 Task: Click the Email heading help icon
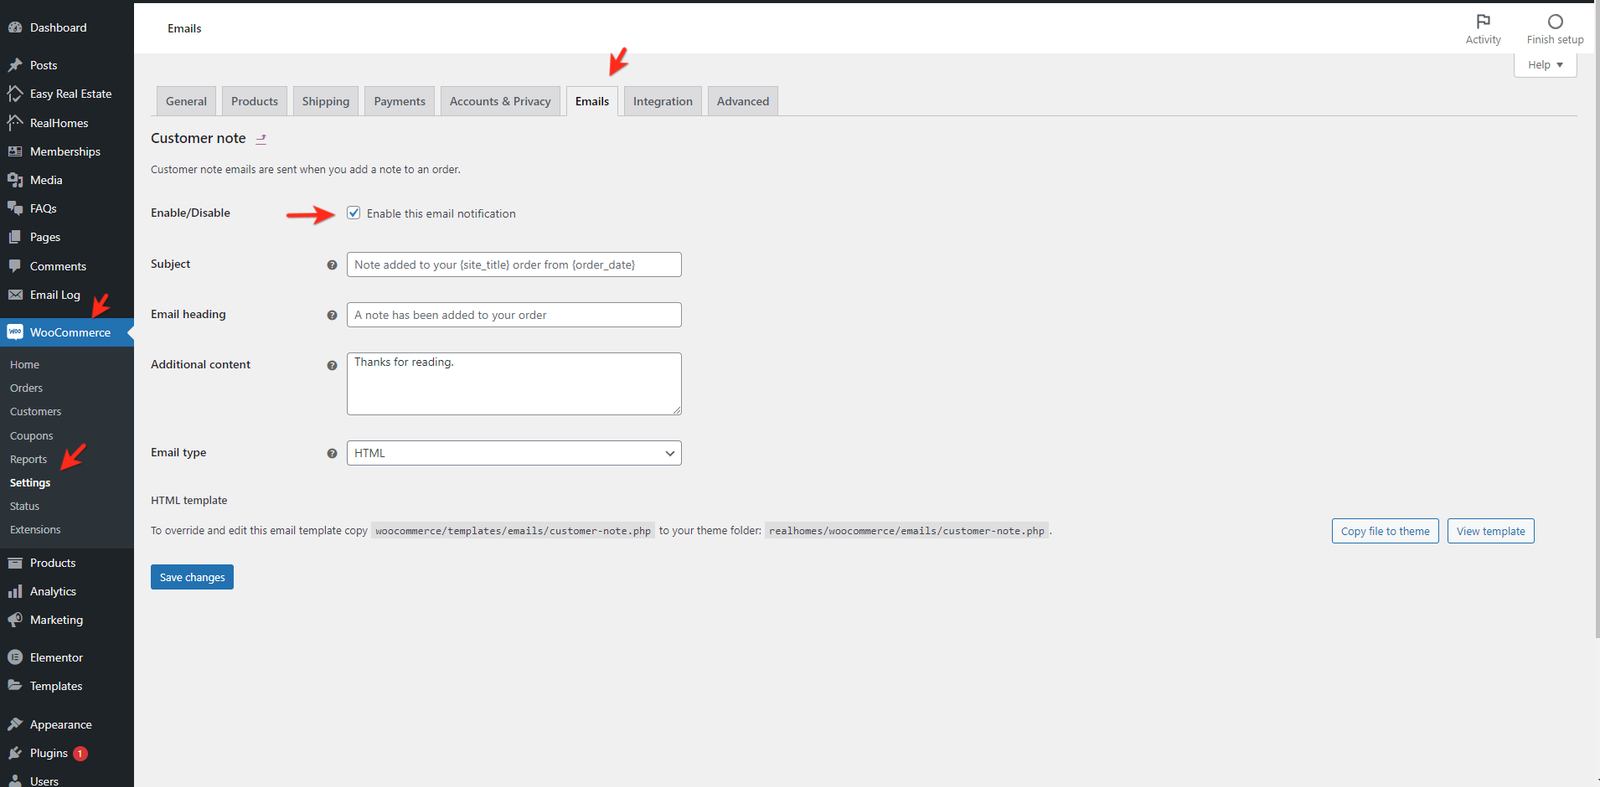332,315
